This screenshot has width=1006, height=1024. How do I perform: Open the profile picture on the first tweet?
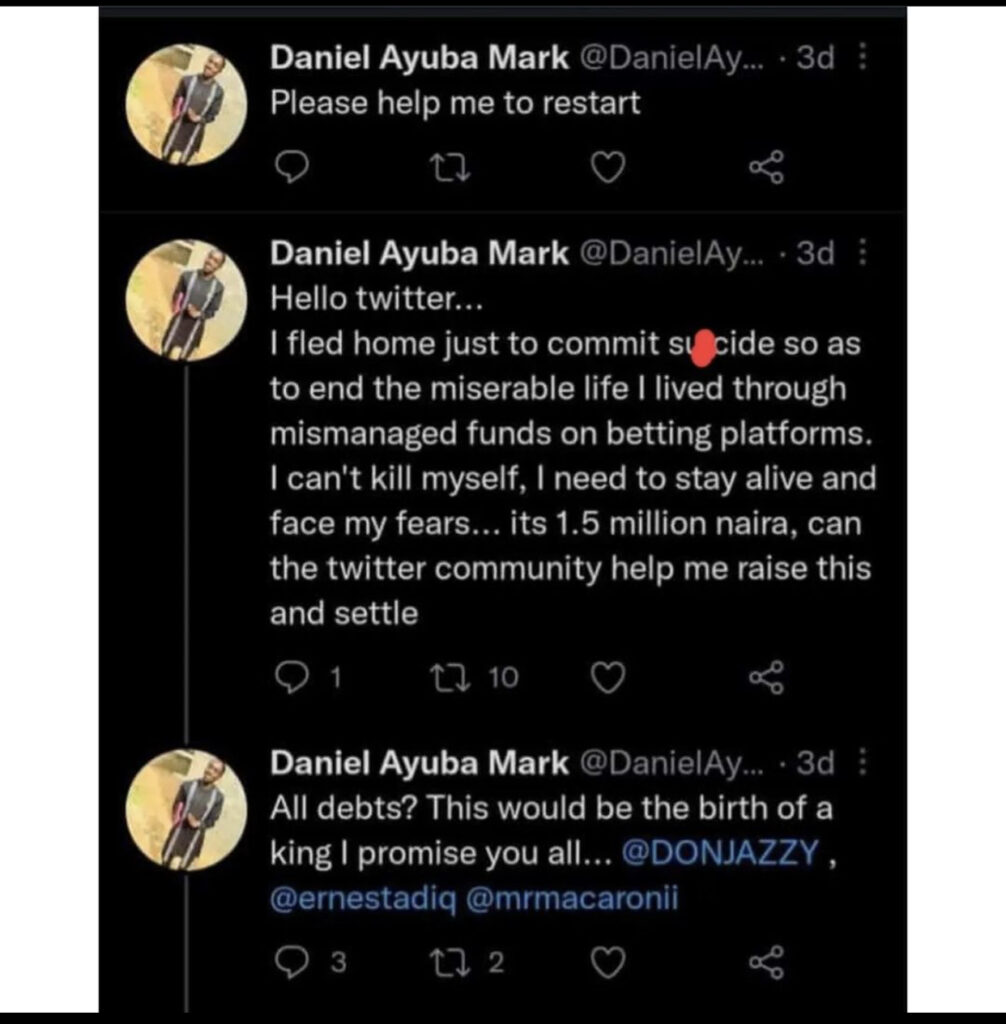point(186,104)
